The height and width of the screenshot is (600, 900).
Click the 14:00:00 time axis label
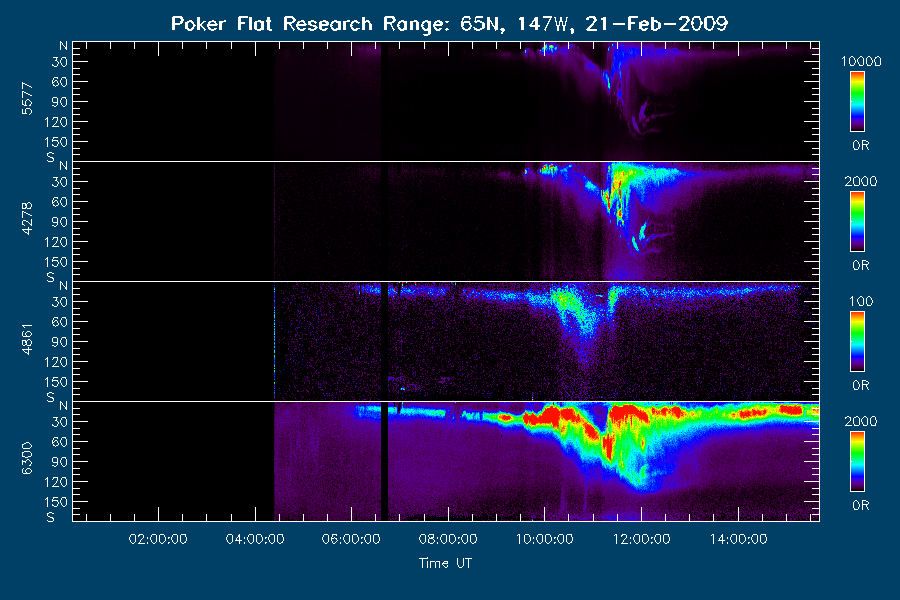739,539
